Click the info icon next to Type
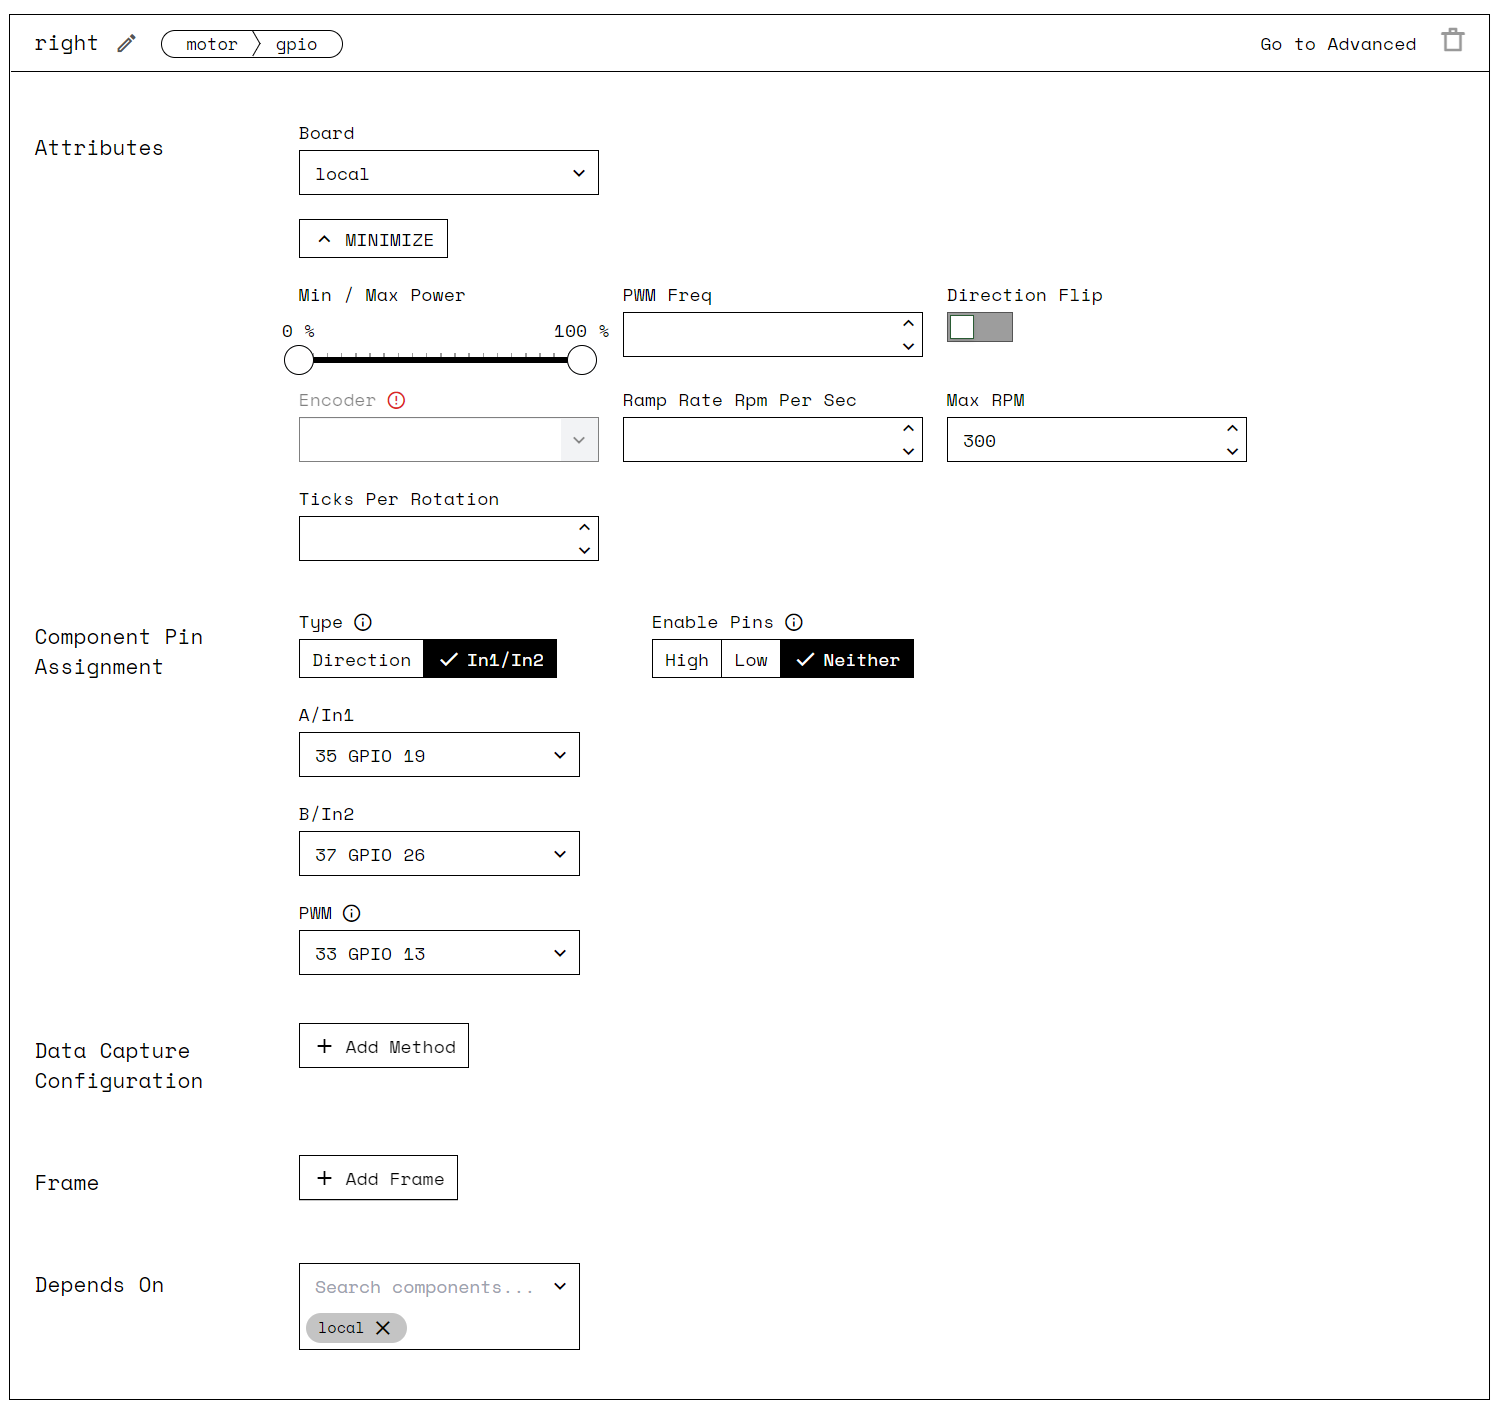This screenshot has width=1506, height=1413. point(363,621)
